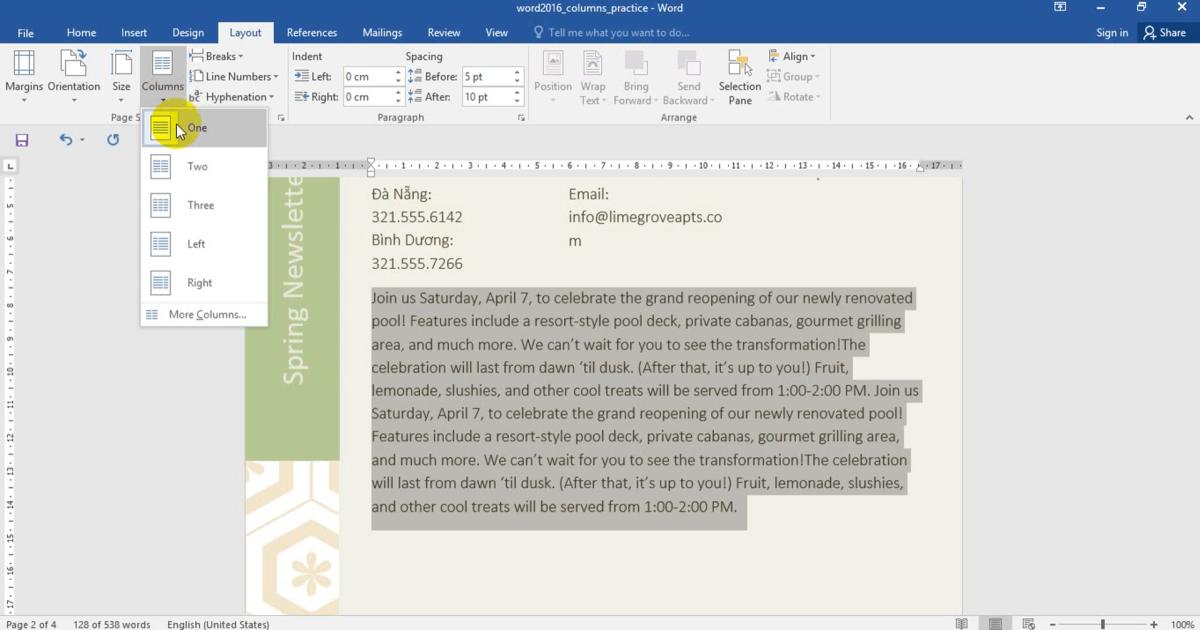Screen dimensions: 1200x630
Task: Open the File tab
Action: pyautogui.click(x=24, y=32)
